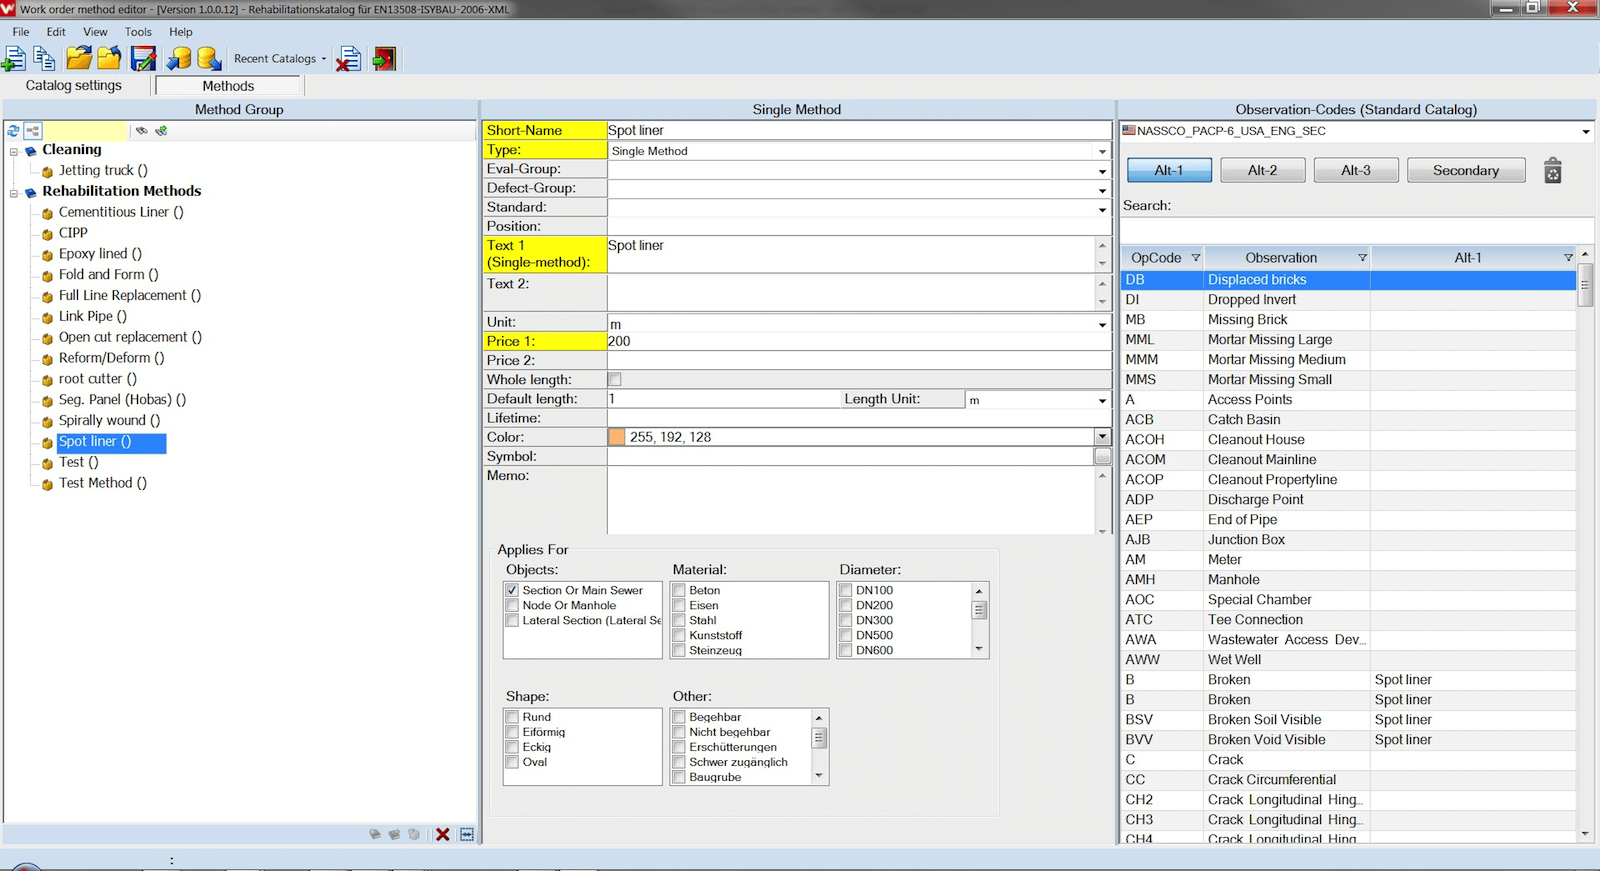Click the Secondary button
1600x871 pixels.
1465,171
